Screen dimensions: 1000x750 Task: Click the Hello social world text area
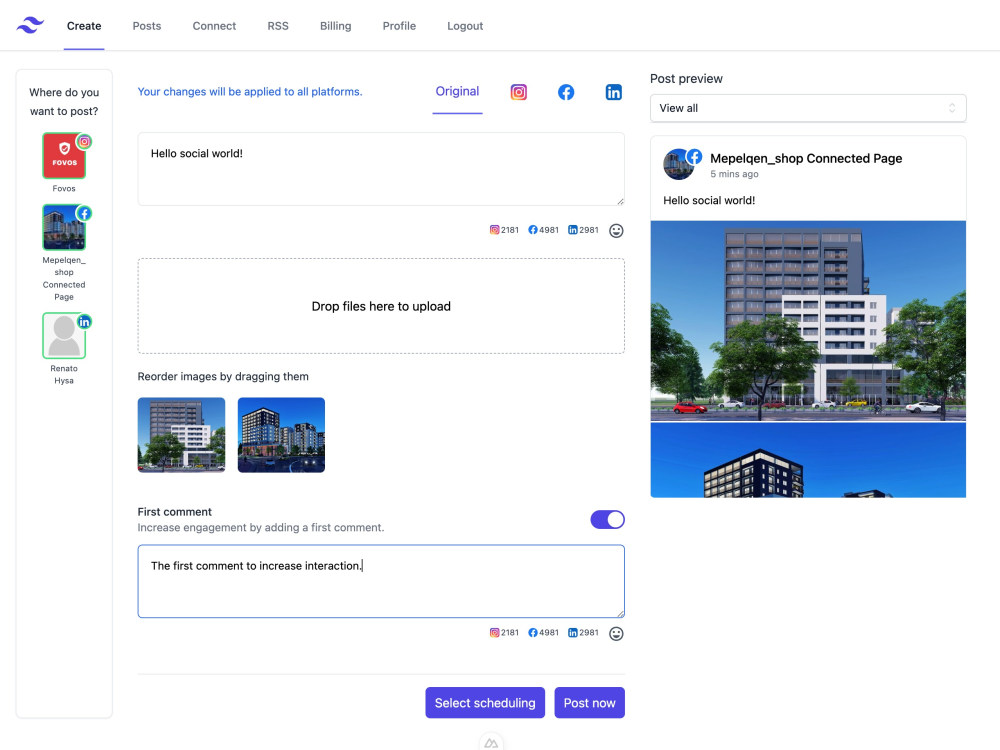[381, 169]
